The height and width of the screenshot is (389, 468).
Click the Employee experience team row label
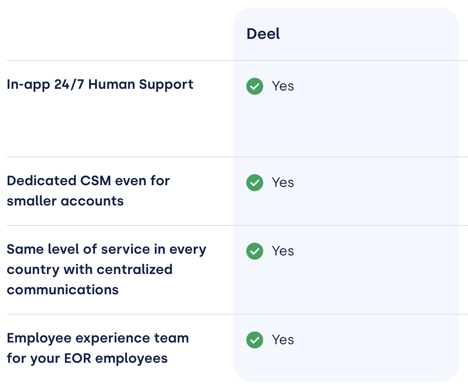98,348
